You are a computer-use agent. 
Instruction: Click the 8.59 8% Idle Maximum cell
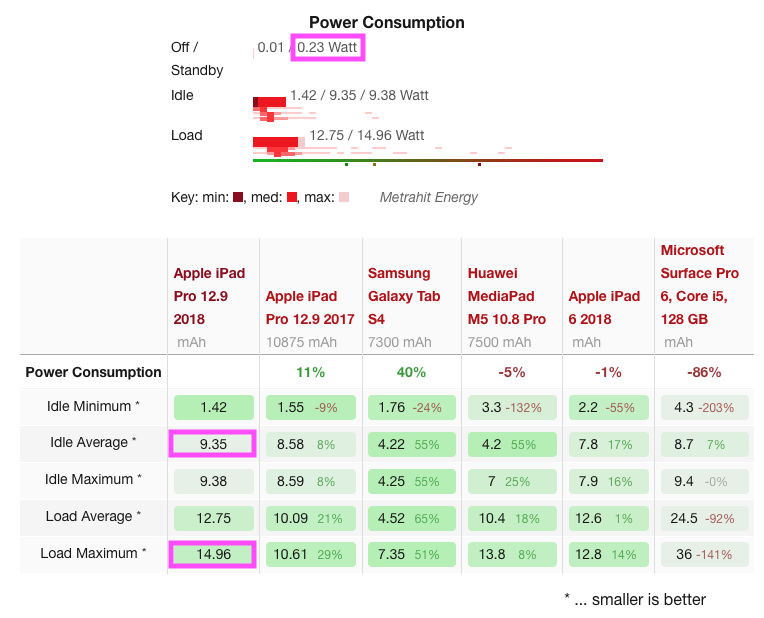pyautogui.click(x=310, y=481)
